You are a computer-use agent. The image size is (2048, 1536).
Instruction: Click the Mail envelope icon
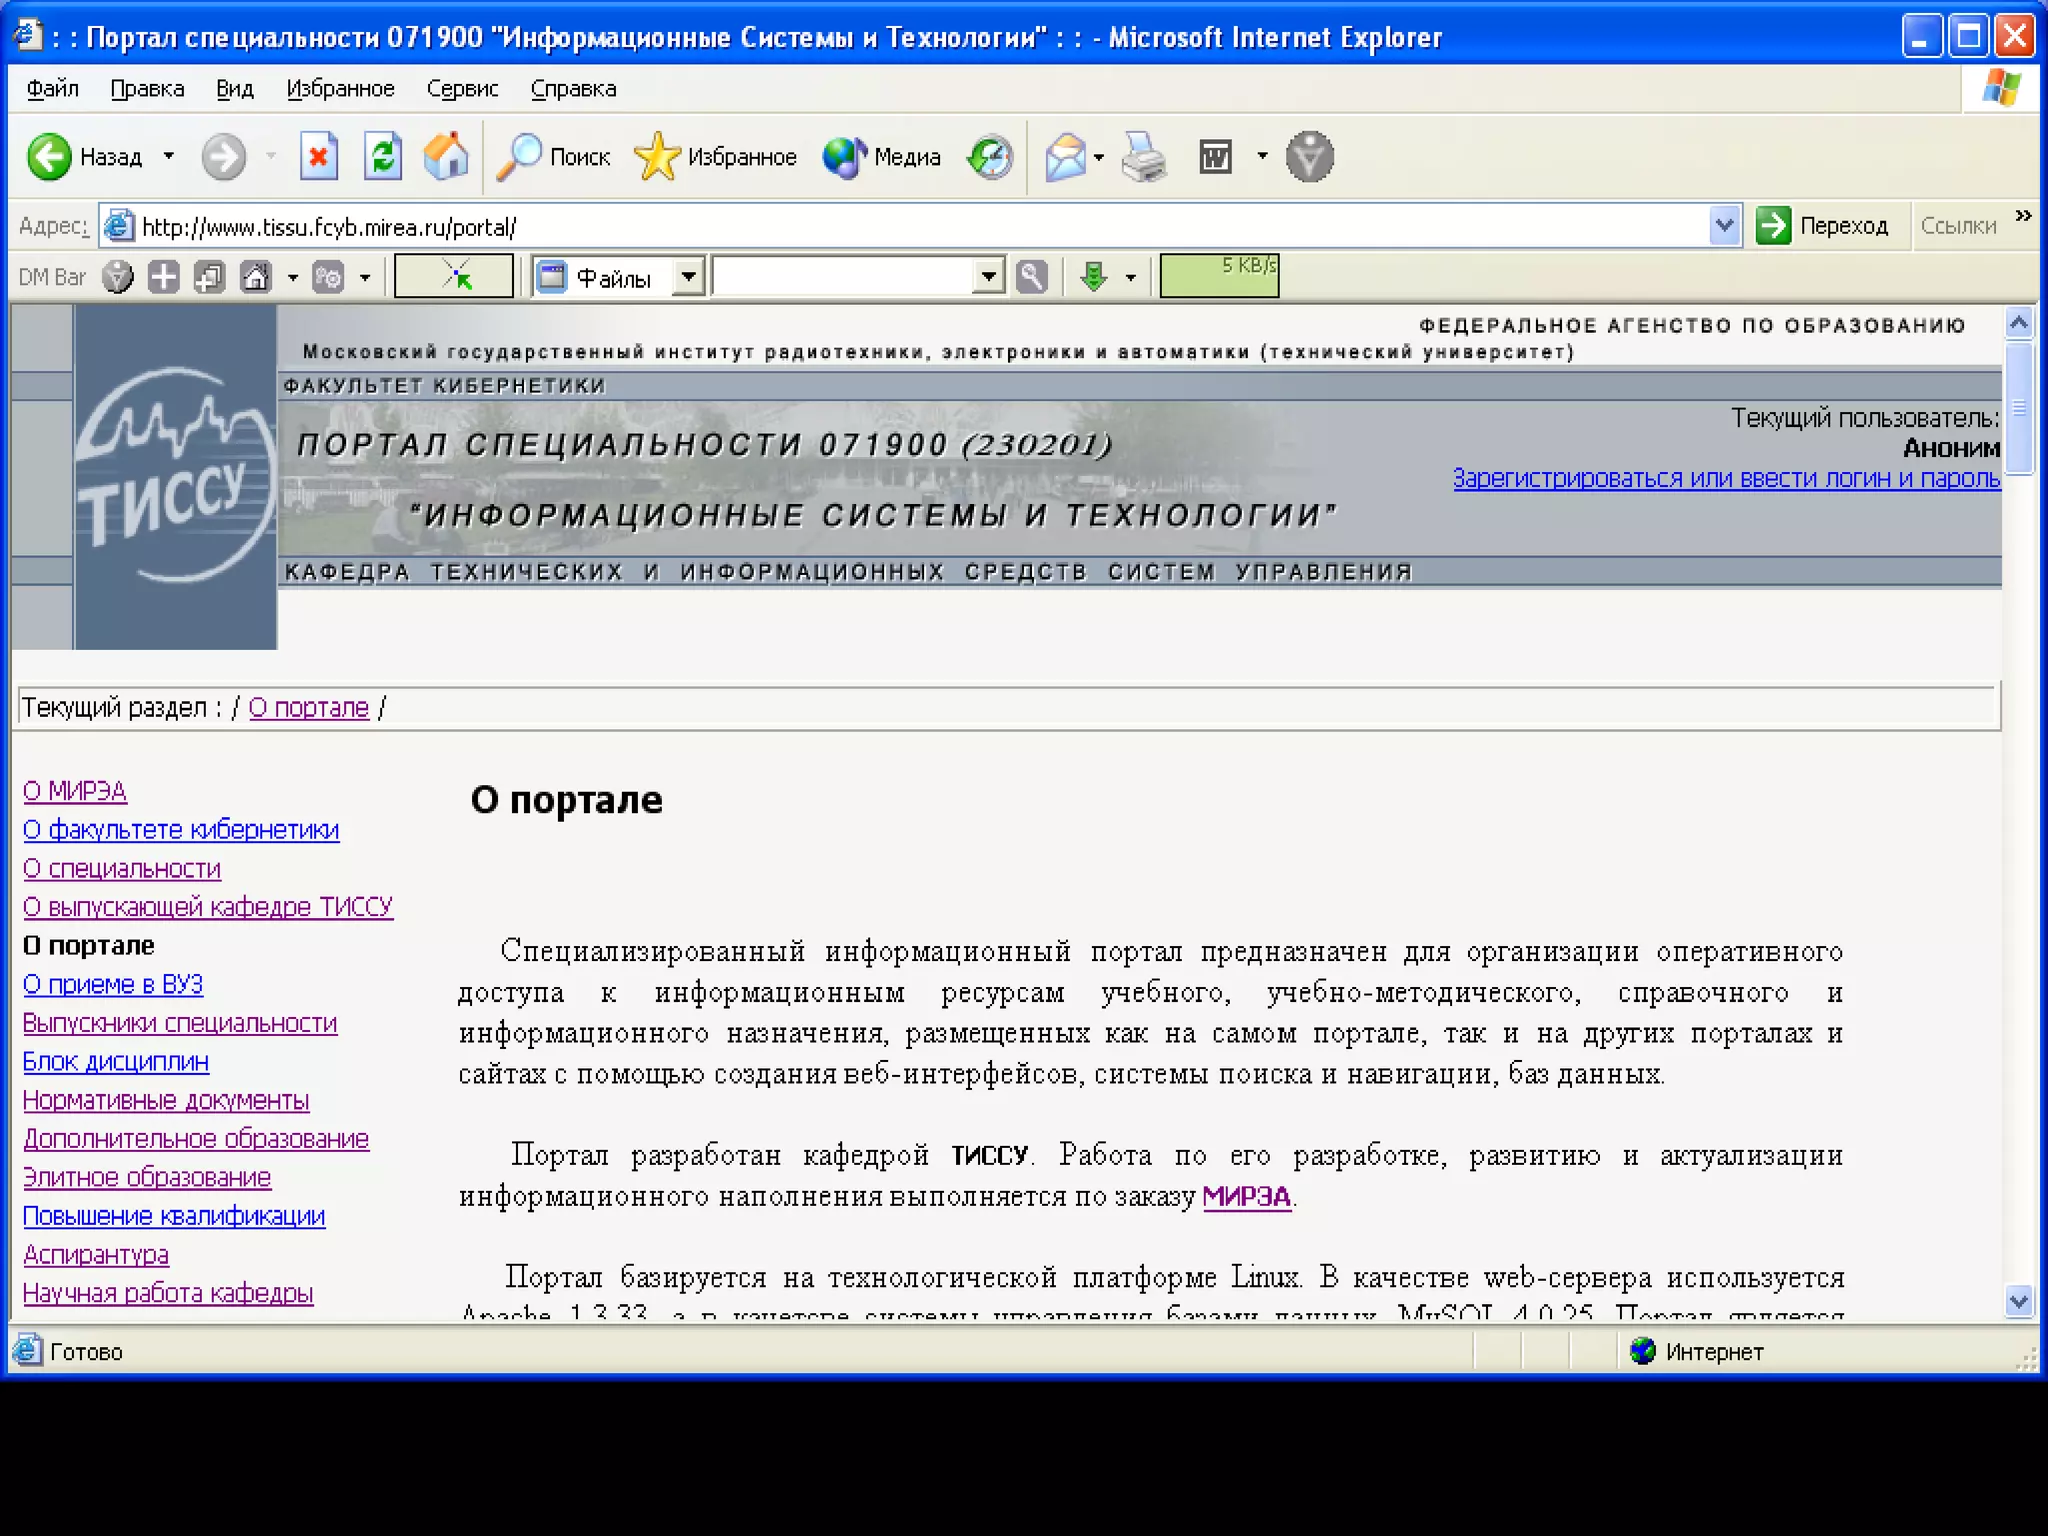(1065, 157)
